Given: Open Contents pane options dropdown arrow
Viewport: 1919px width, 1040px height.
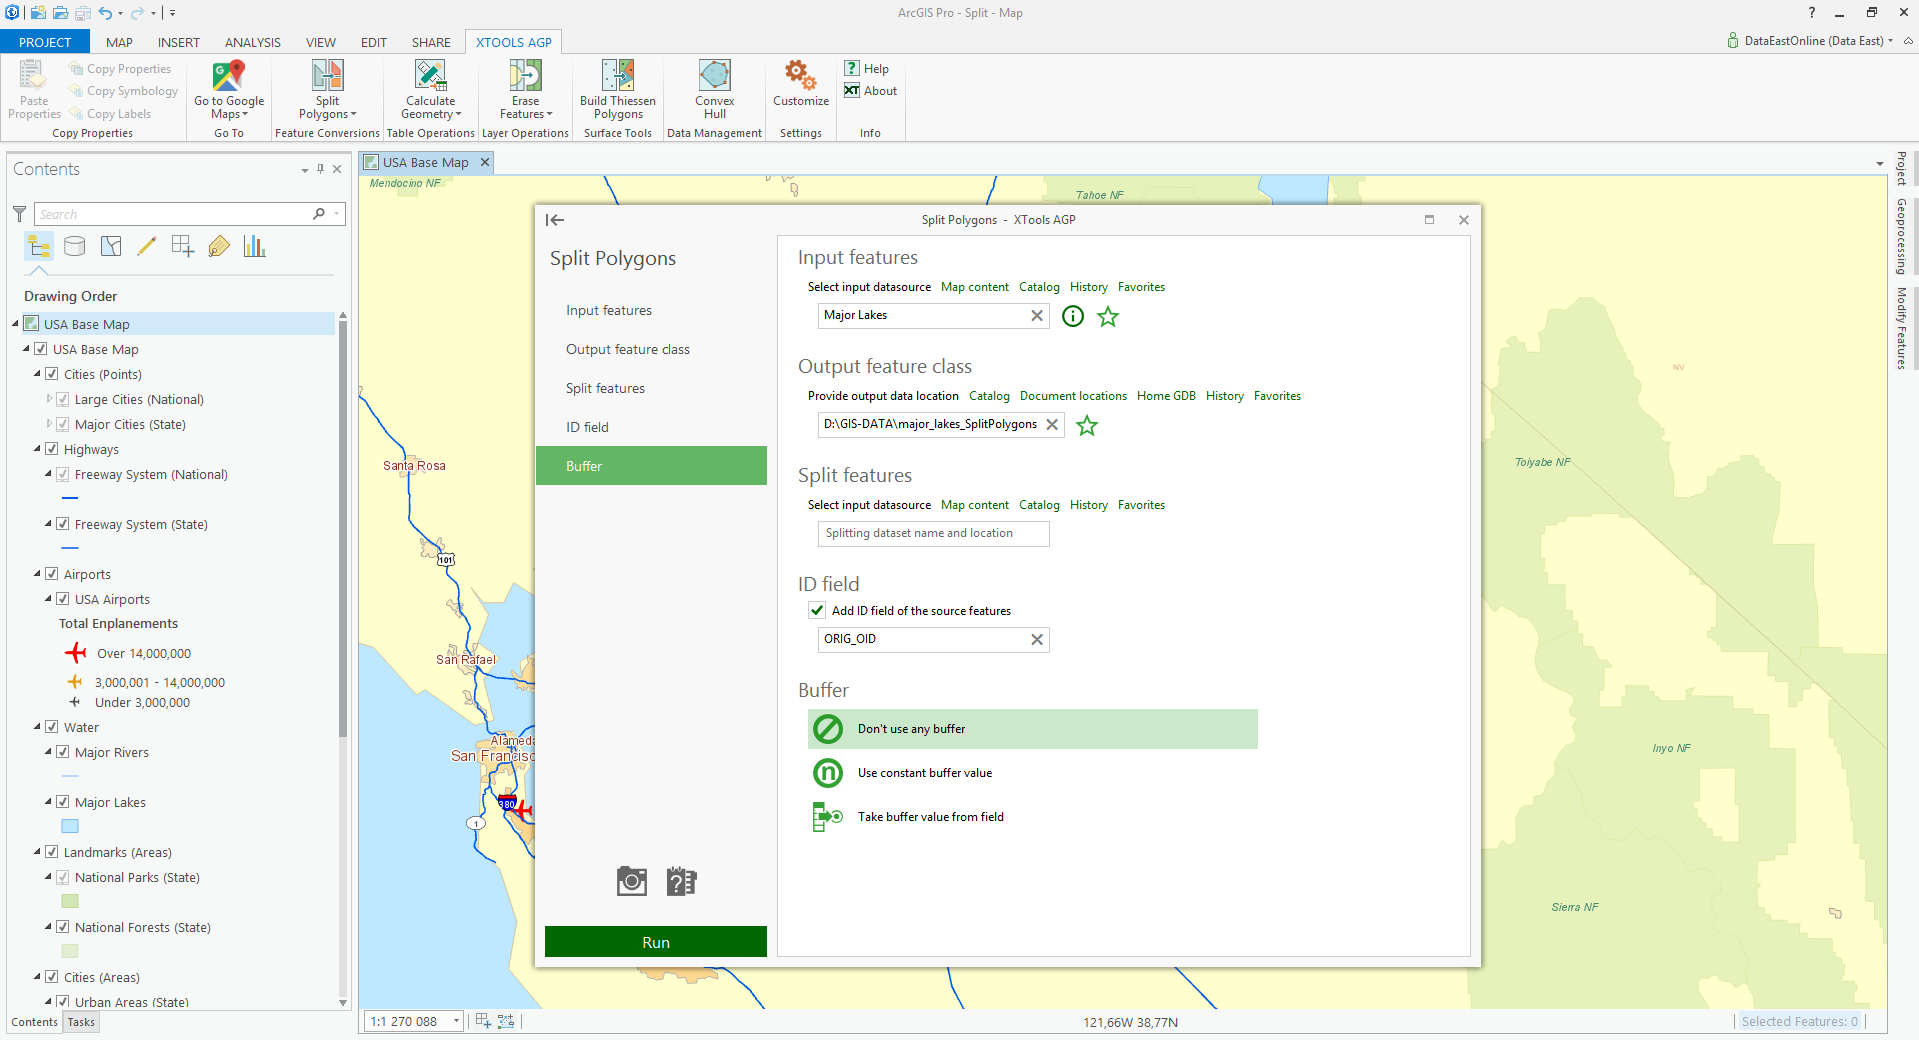Looking at the screenshot, I should coord(304,170).
